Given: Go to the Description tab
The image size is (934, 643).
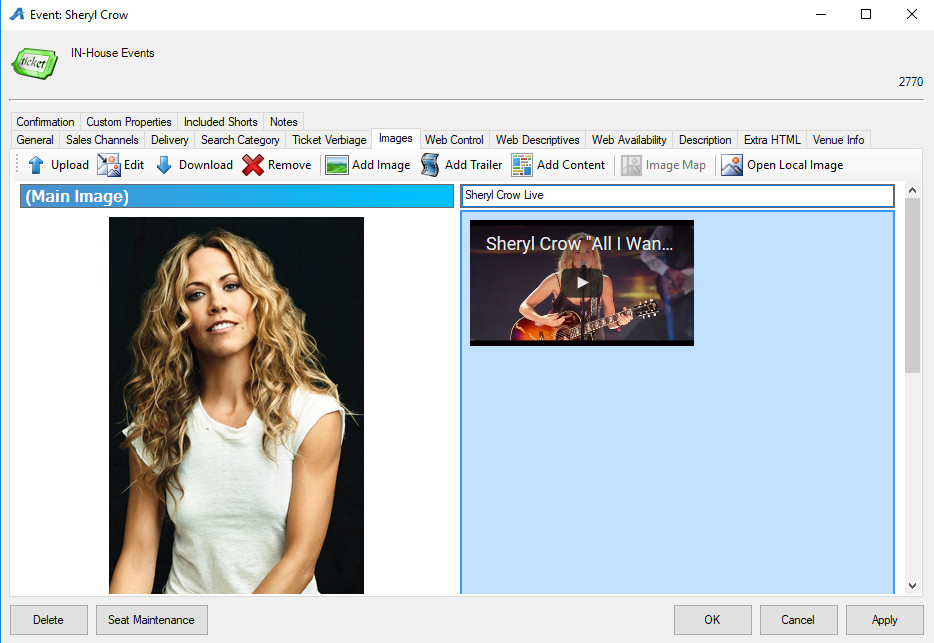Looking at the screenshot, I should point(705,139).
